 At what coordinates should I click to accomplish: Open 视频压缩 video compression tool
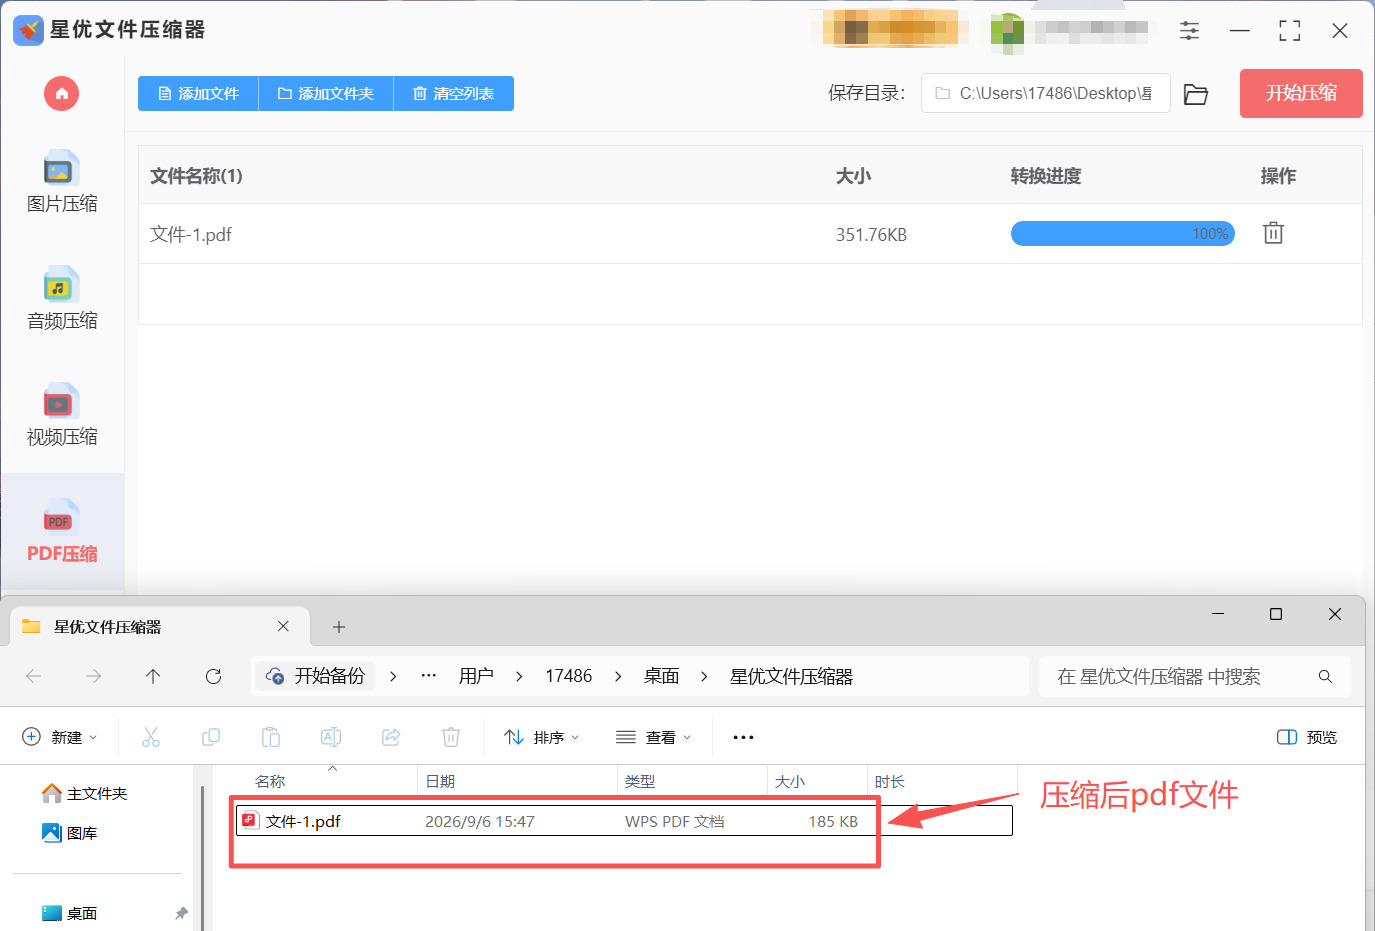[x=62, y=416]
